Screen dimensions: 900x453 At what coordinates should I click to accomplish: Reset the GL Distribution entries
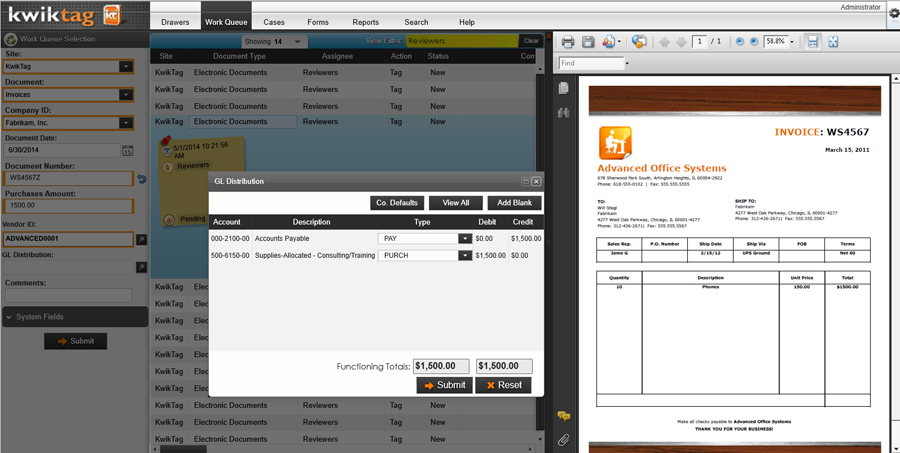coord(503,385)
